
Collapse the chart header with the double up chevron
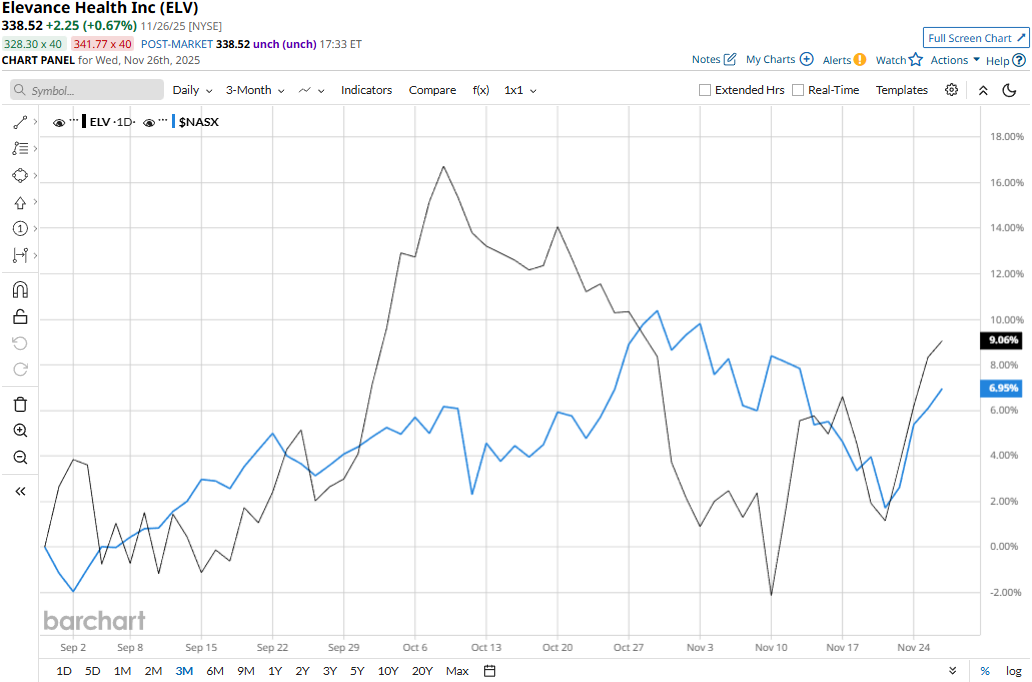click(x=983, y=90)
